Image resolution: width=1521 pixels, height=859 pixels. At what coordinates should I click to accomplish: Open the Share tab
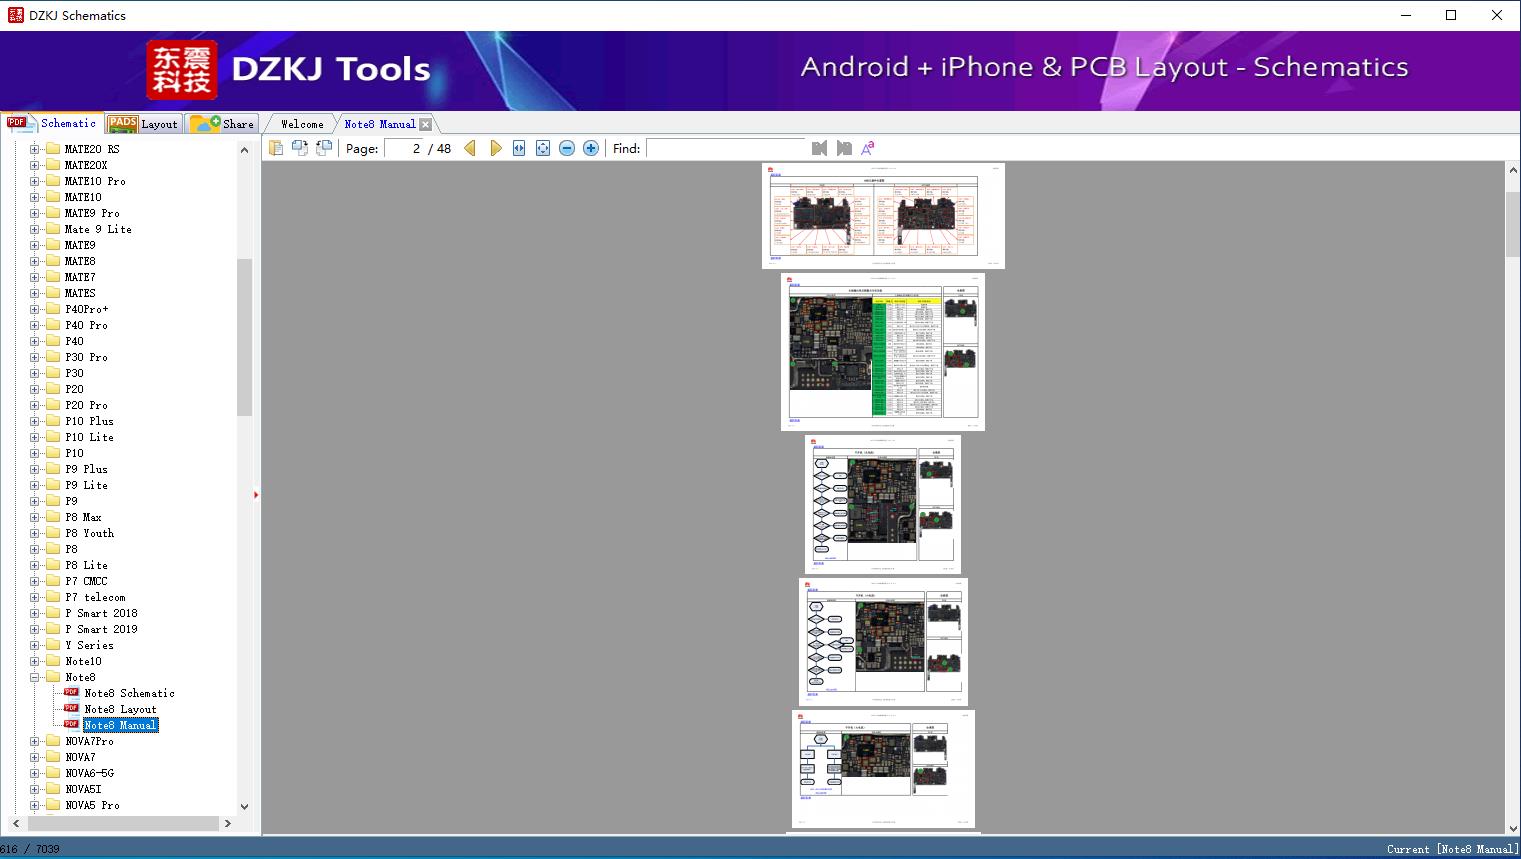click(224, 124)
